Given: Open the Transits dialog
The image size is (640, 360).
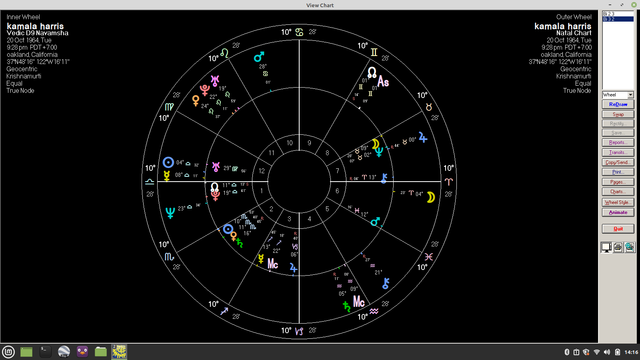Looking at the screenshot, I should click(x=618, y=152).
